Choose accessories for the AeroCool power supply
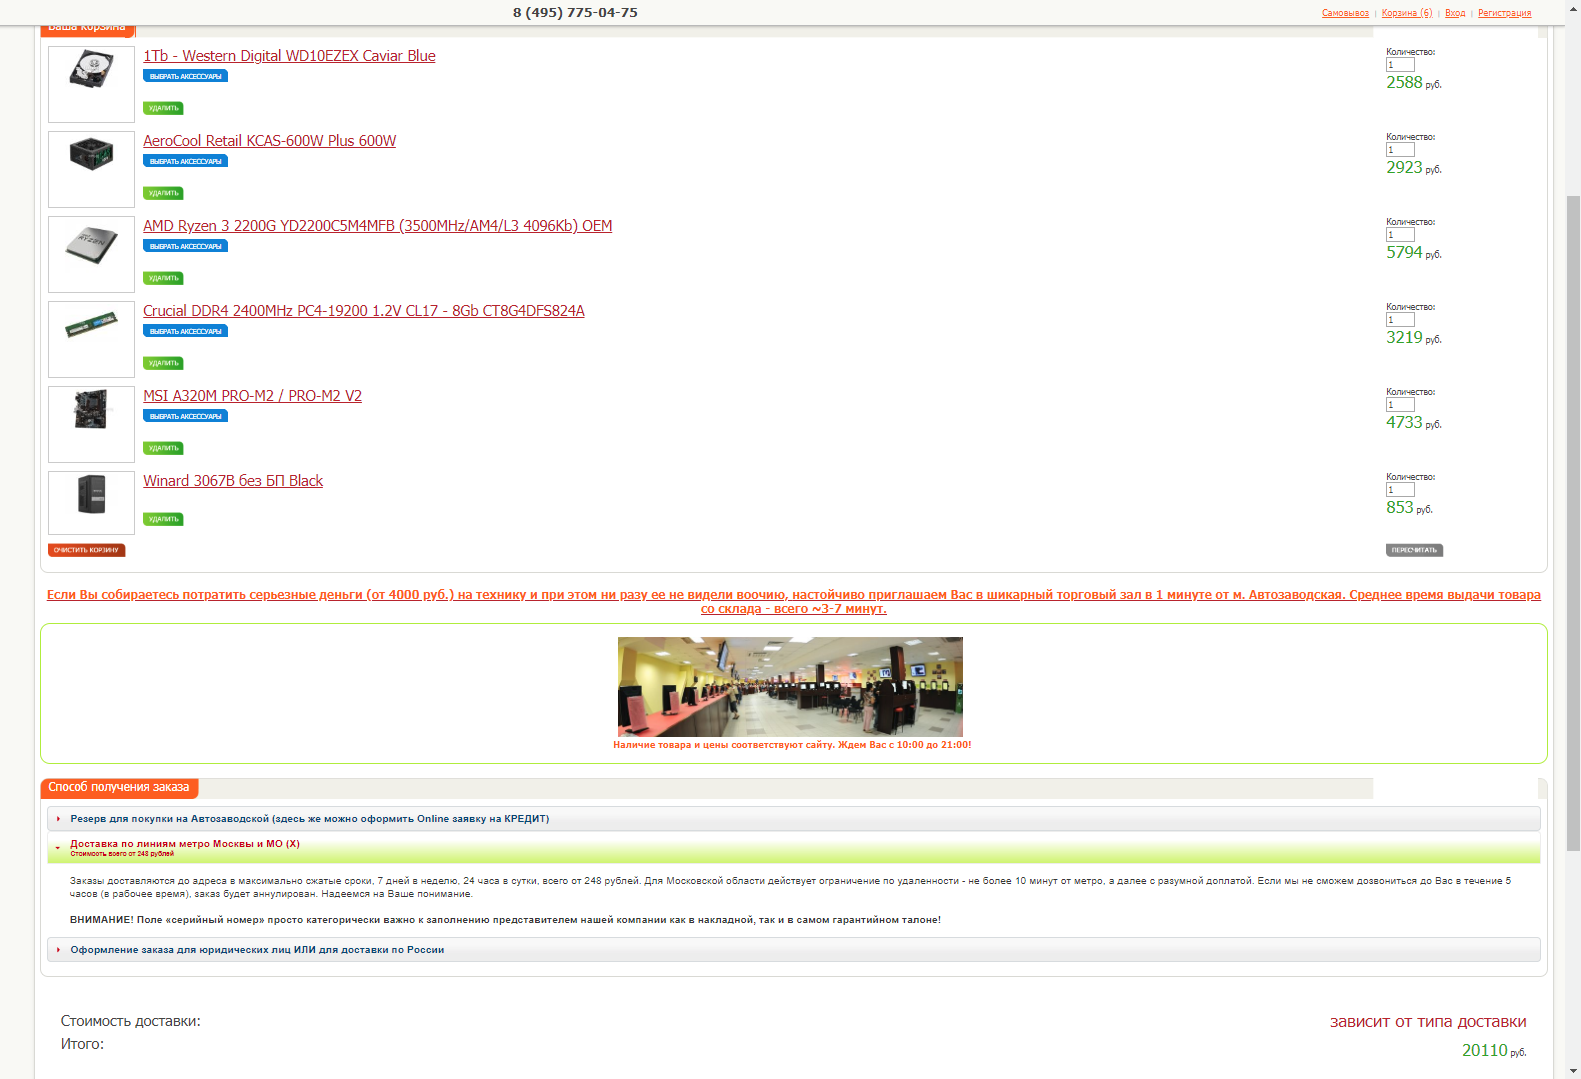This screenshot has width=1581, height=1079. [x=185, y=161]
